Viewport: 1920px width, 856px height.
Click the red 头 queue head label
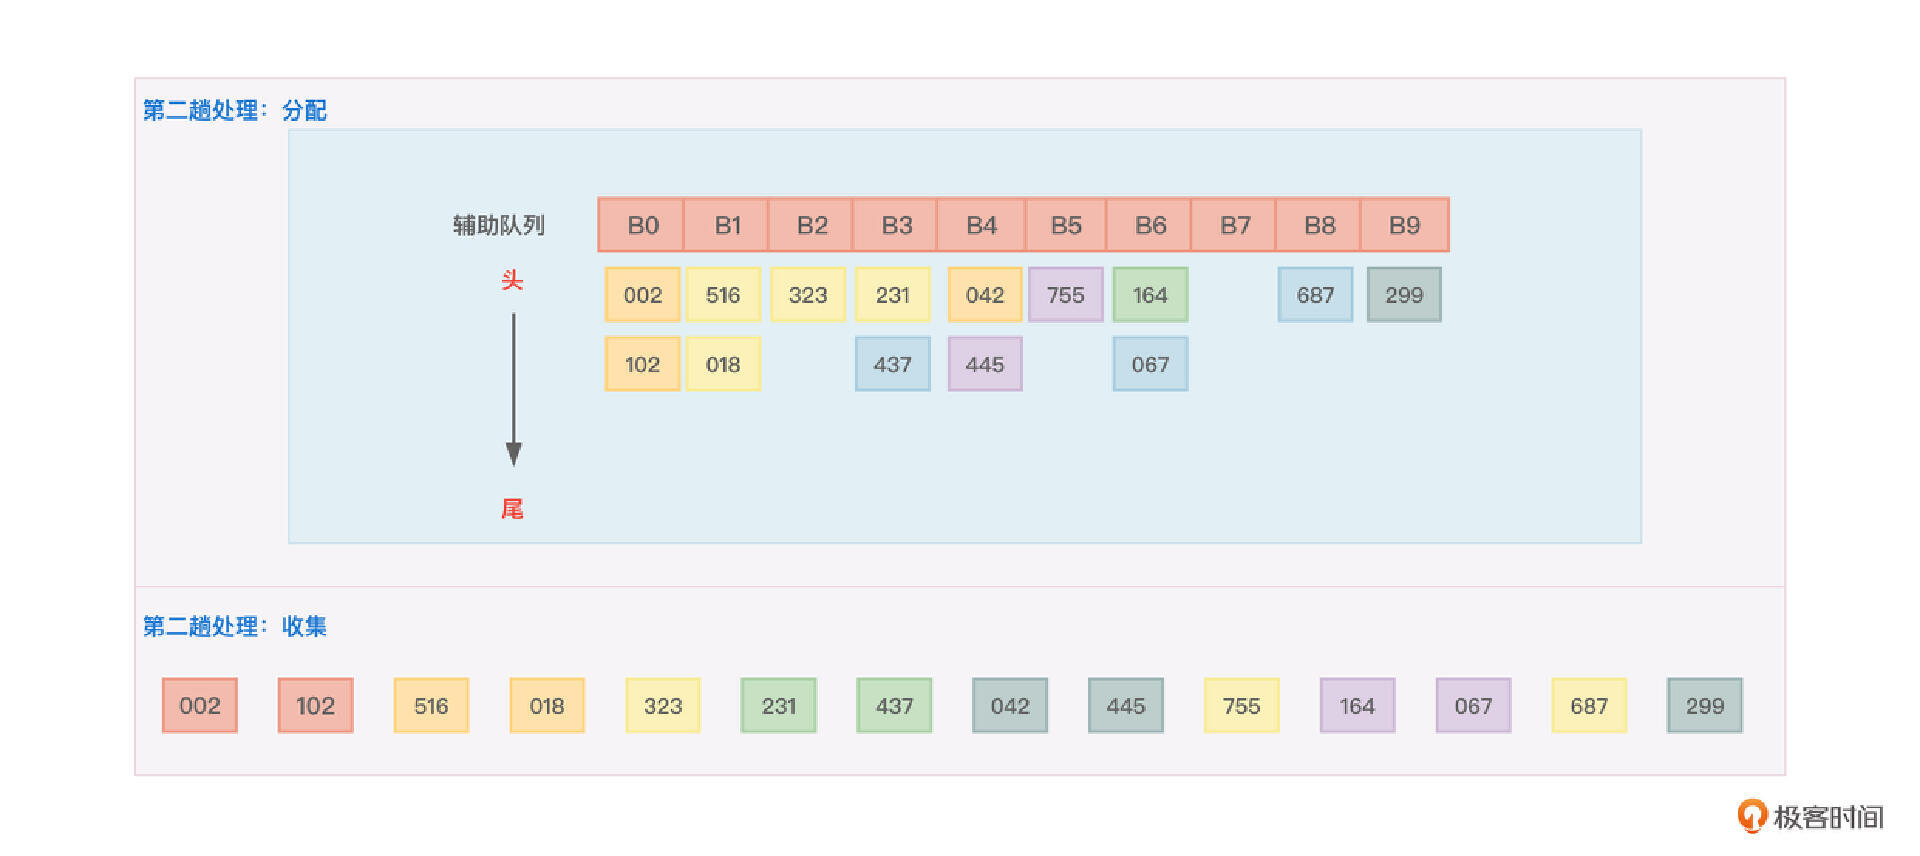[512, 280]
